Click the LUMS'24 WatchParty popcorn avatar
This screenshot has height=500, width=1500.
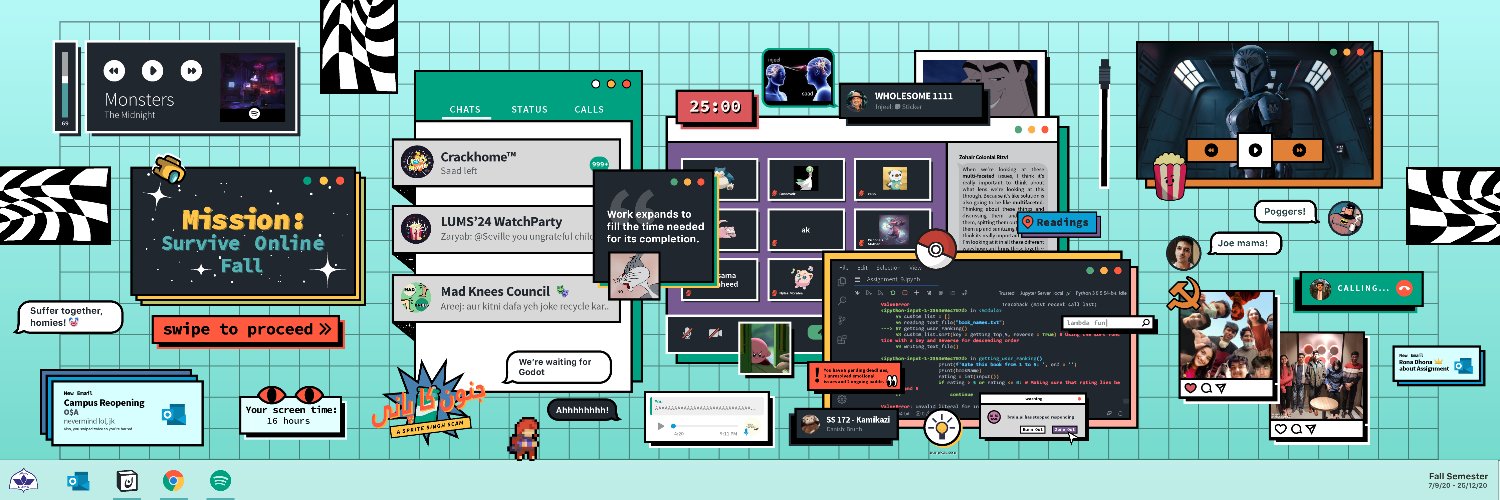coord(415,229)
